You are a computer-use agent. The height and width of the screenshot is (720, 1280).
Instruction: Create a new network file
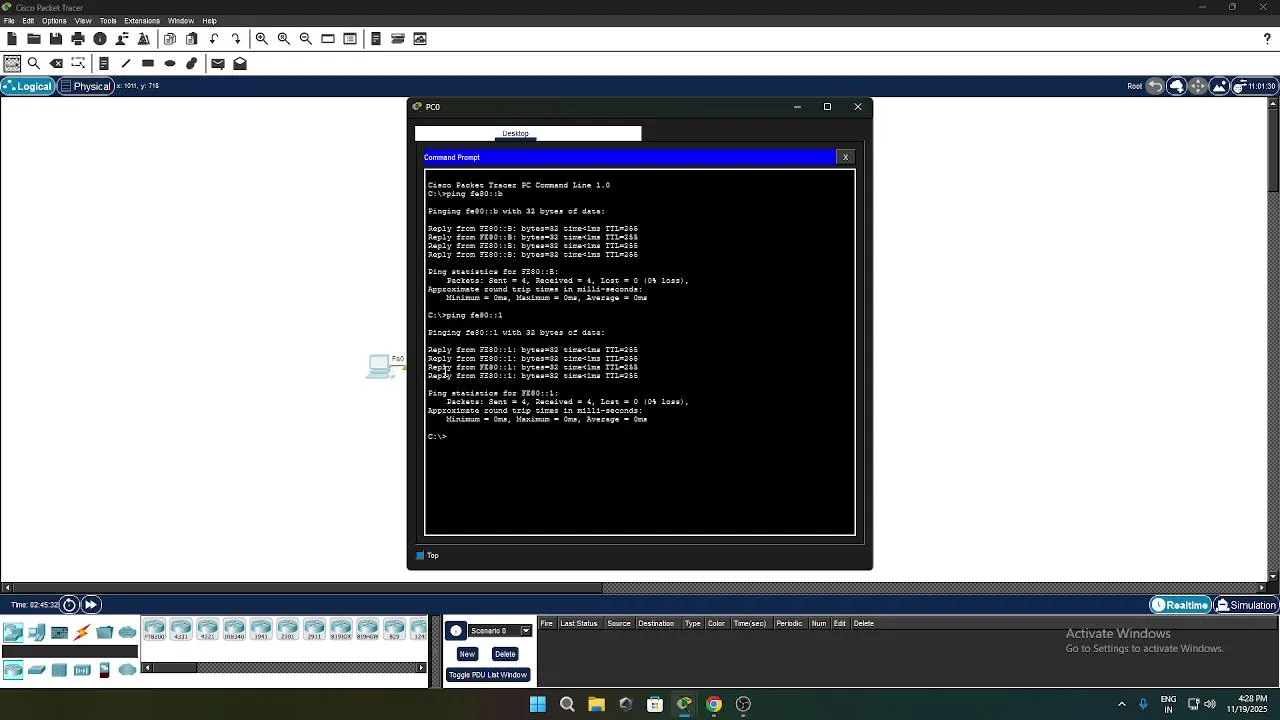[12, 39]
